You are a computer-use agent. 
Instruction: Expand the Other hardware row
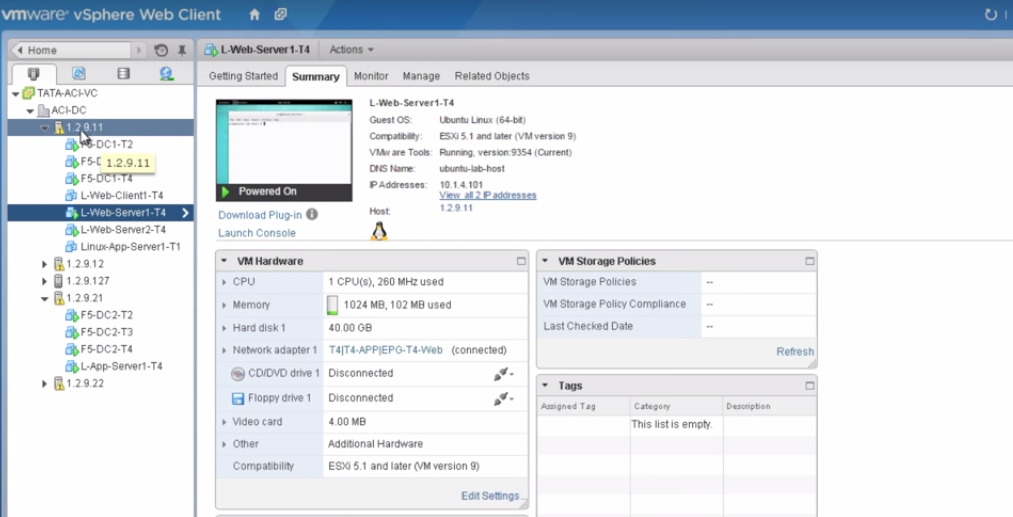(x=224, y=445)
